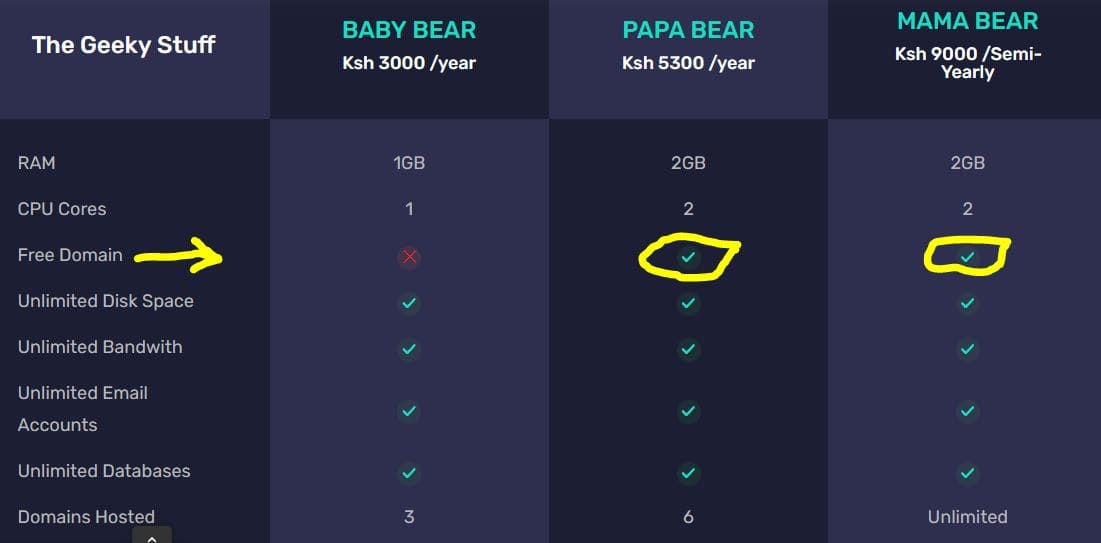Click Mama Bear Unlimited Databases checkmark
Screen dimensions: 1101x543
click(x=967, y=472)
